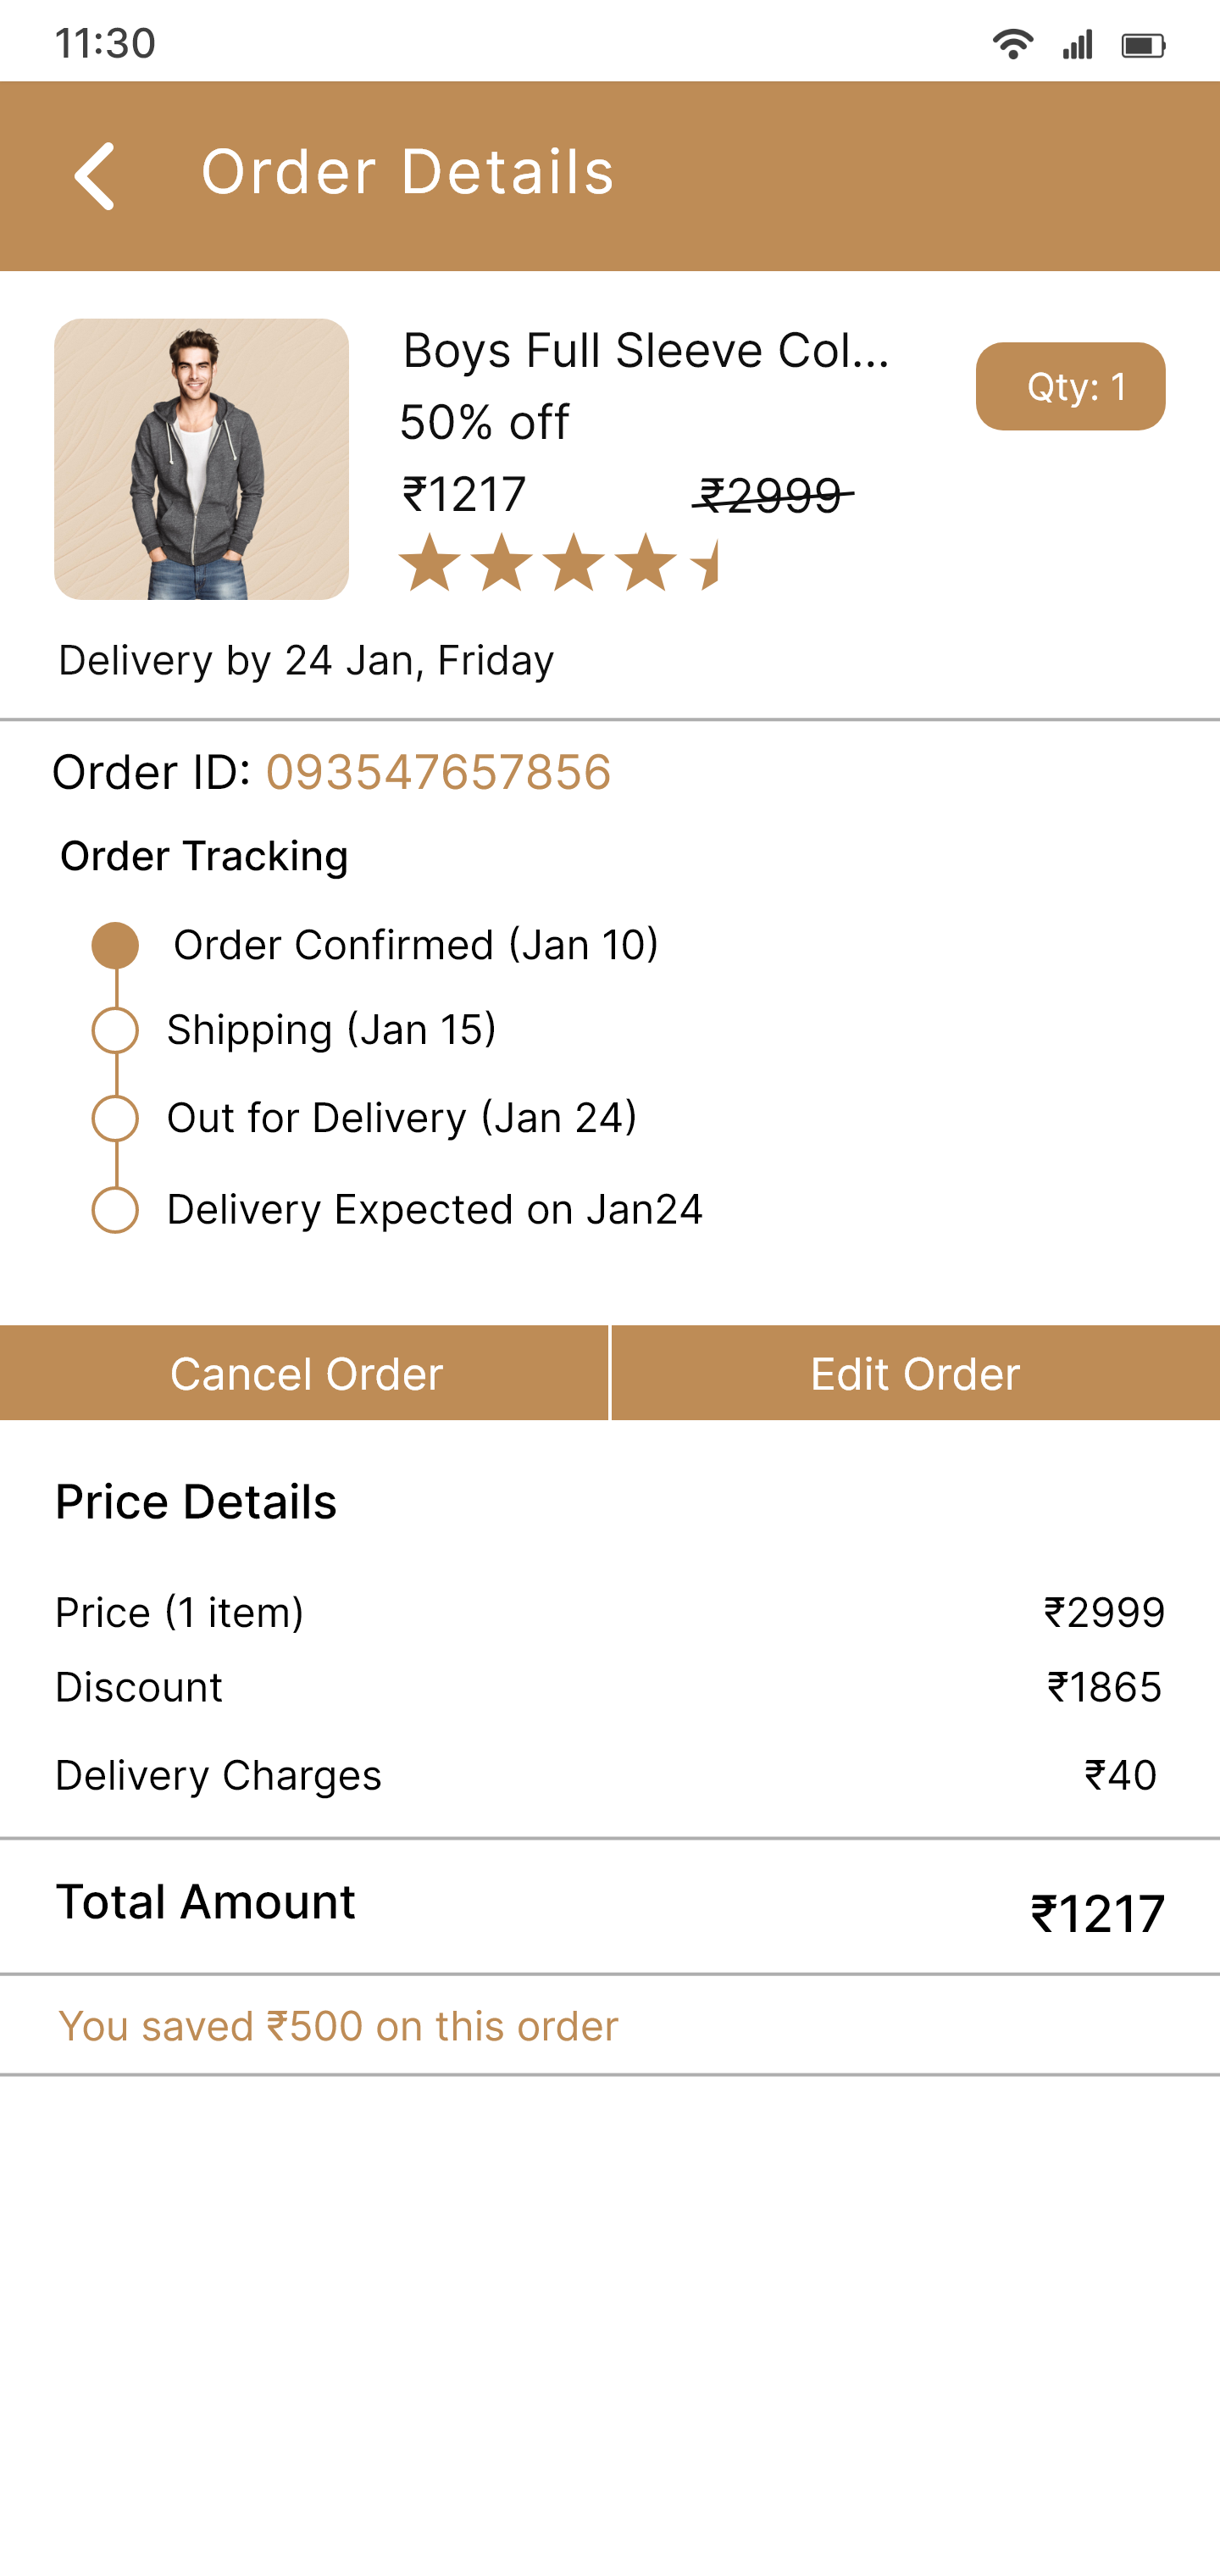This screenshot has width=1220, height=2576.
Task: Select the Out for Delivery circle
Action: pos(115,1118)
